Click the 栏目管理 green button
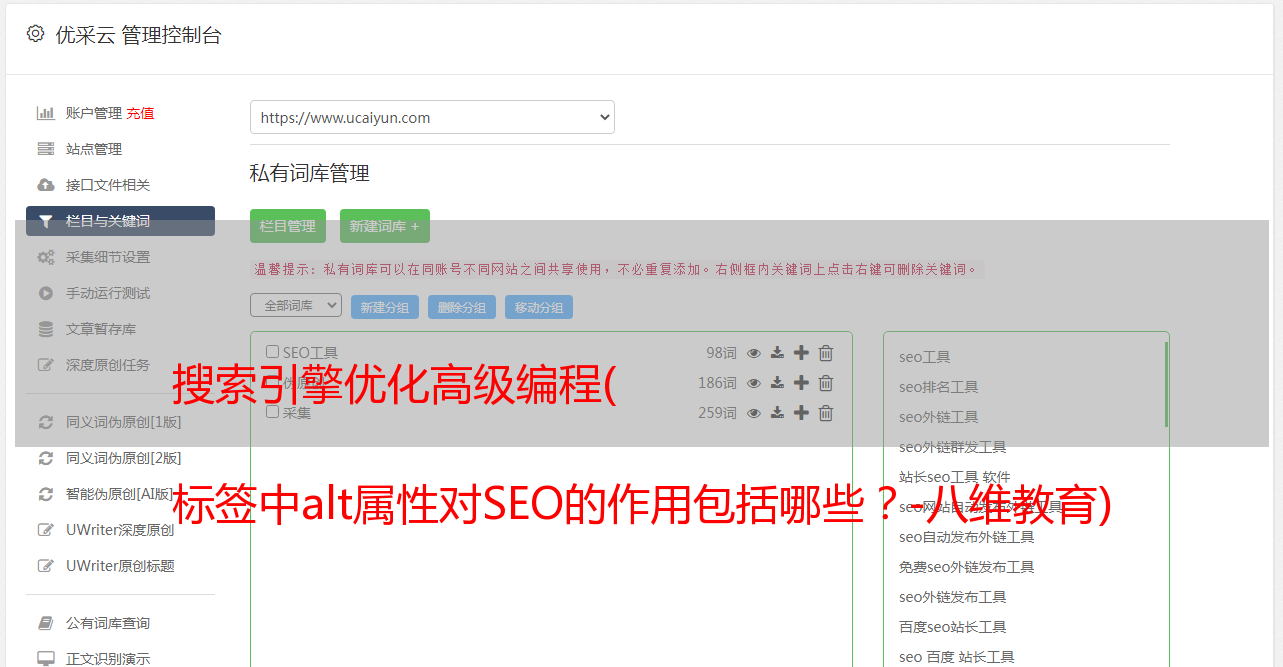 pos(288,226)
